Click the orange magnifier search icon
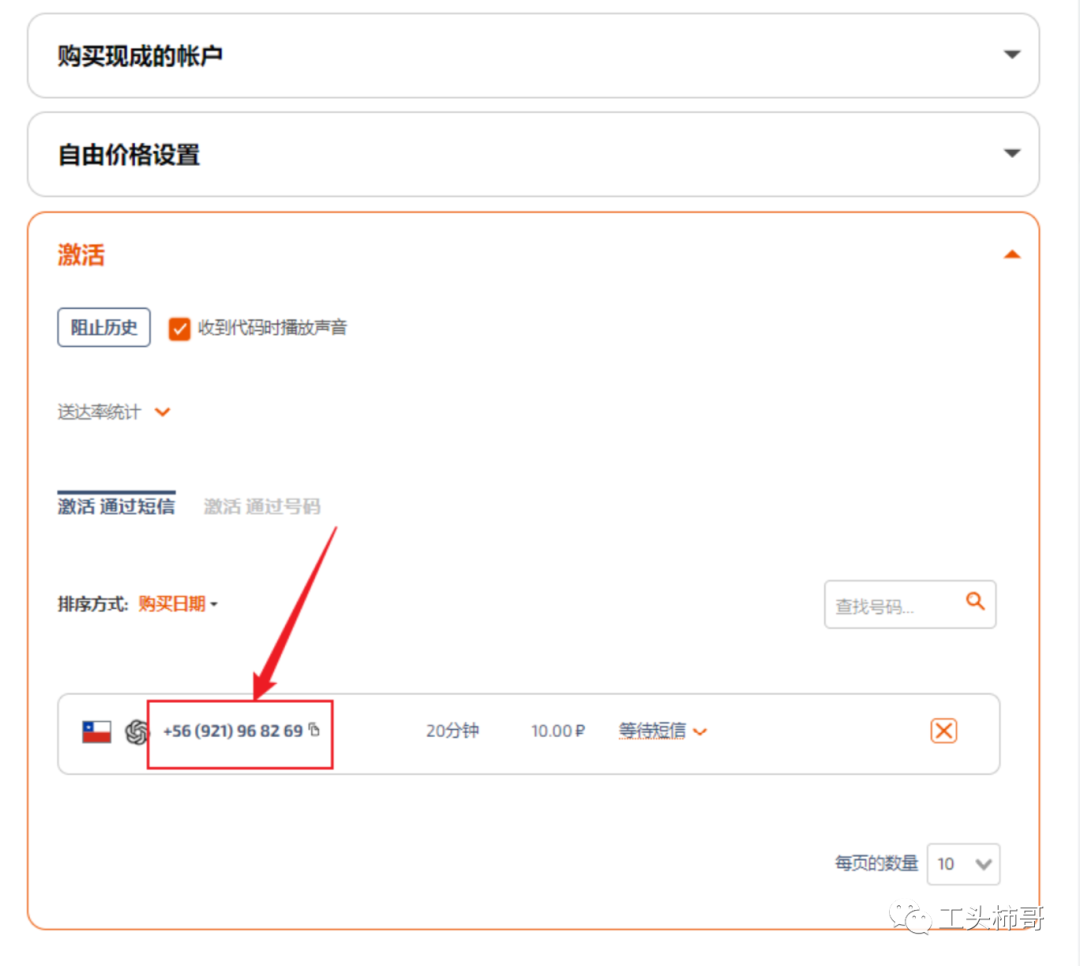 (975, 602)
